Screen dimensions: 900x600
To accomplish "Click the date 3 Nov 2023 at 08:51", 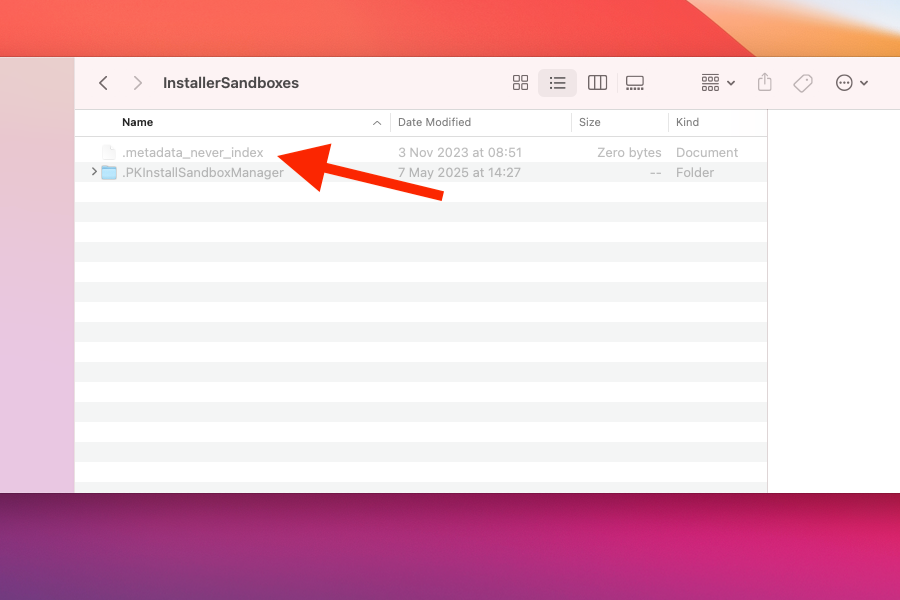I will click(x=460, y=153).
